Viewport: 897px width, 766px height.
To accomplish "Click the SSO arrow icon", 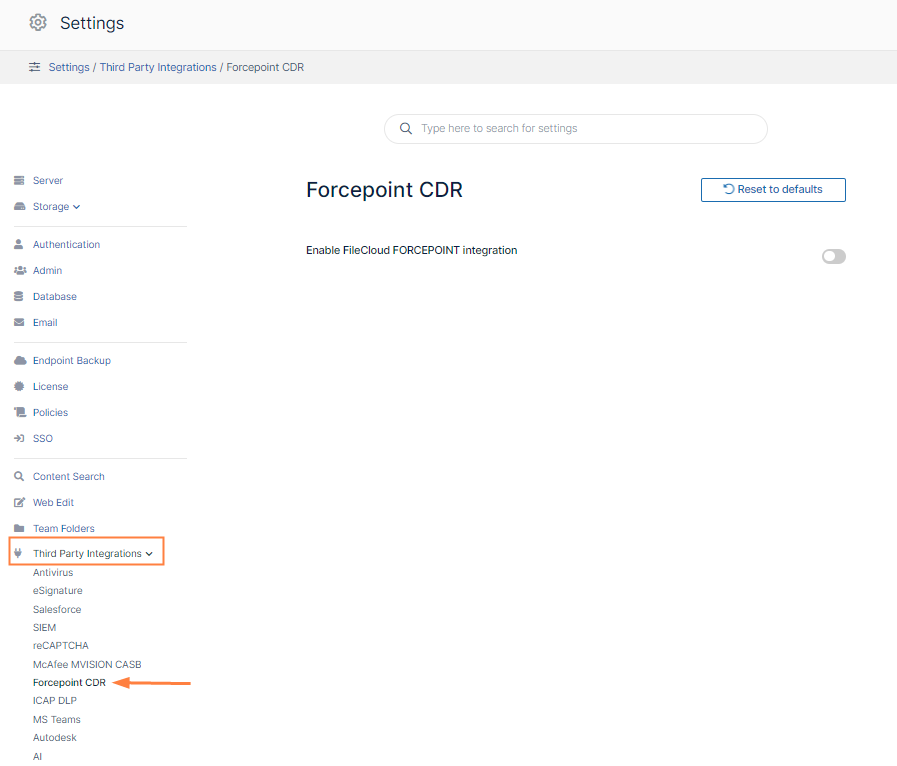I will (20, 438).
